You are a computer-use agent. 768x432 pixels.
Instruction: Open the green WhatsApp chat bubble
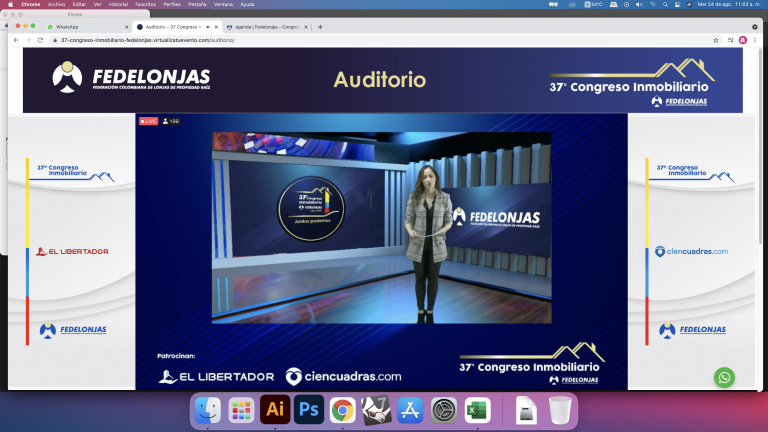click(x=724, y=378)
